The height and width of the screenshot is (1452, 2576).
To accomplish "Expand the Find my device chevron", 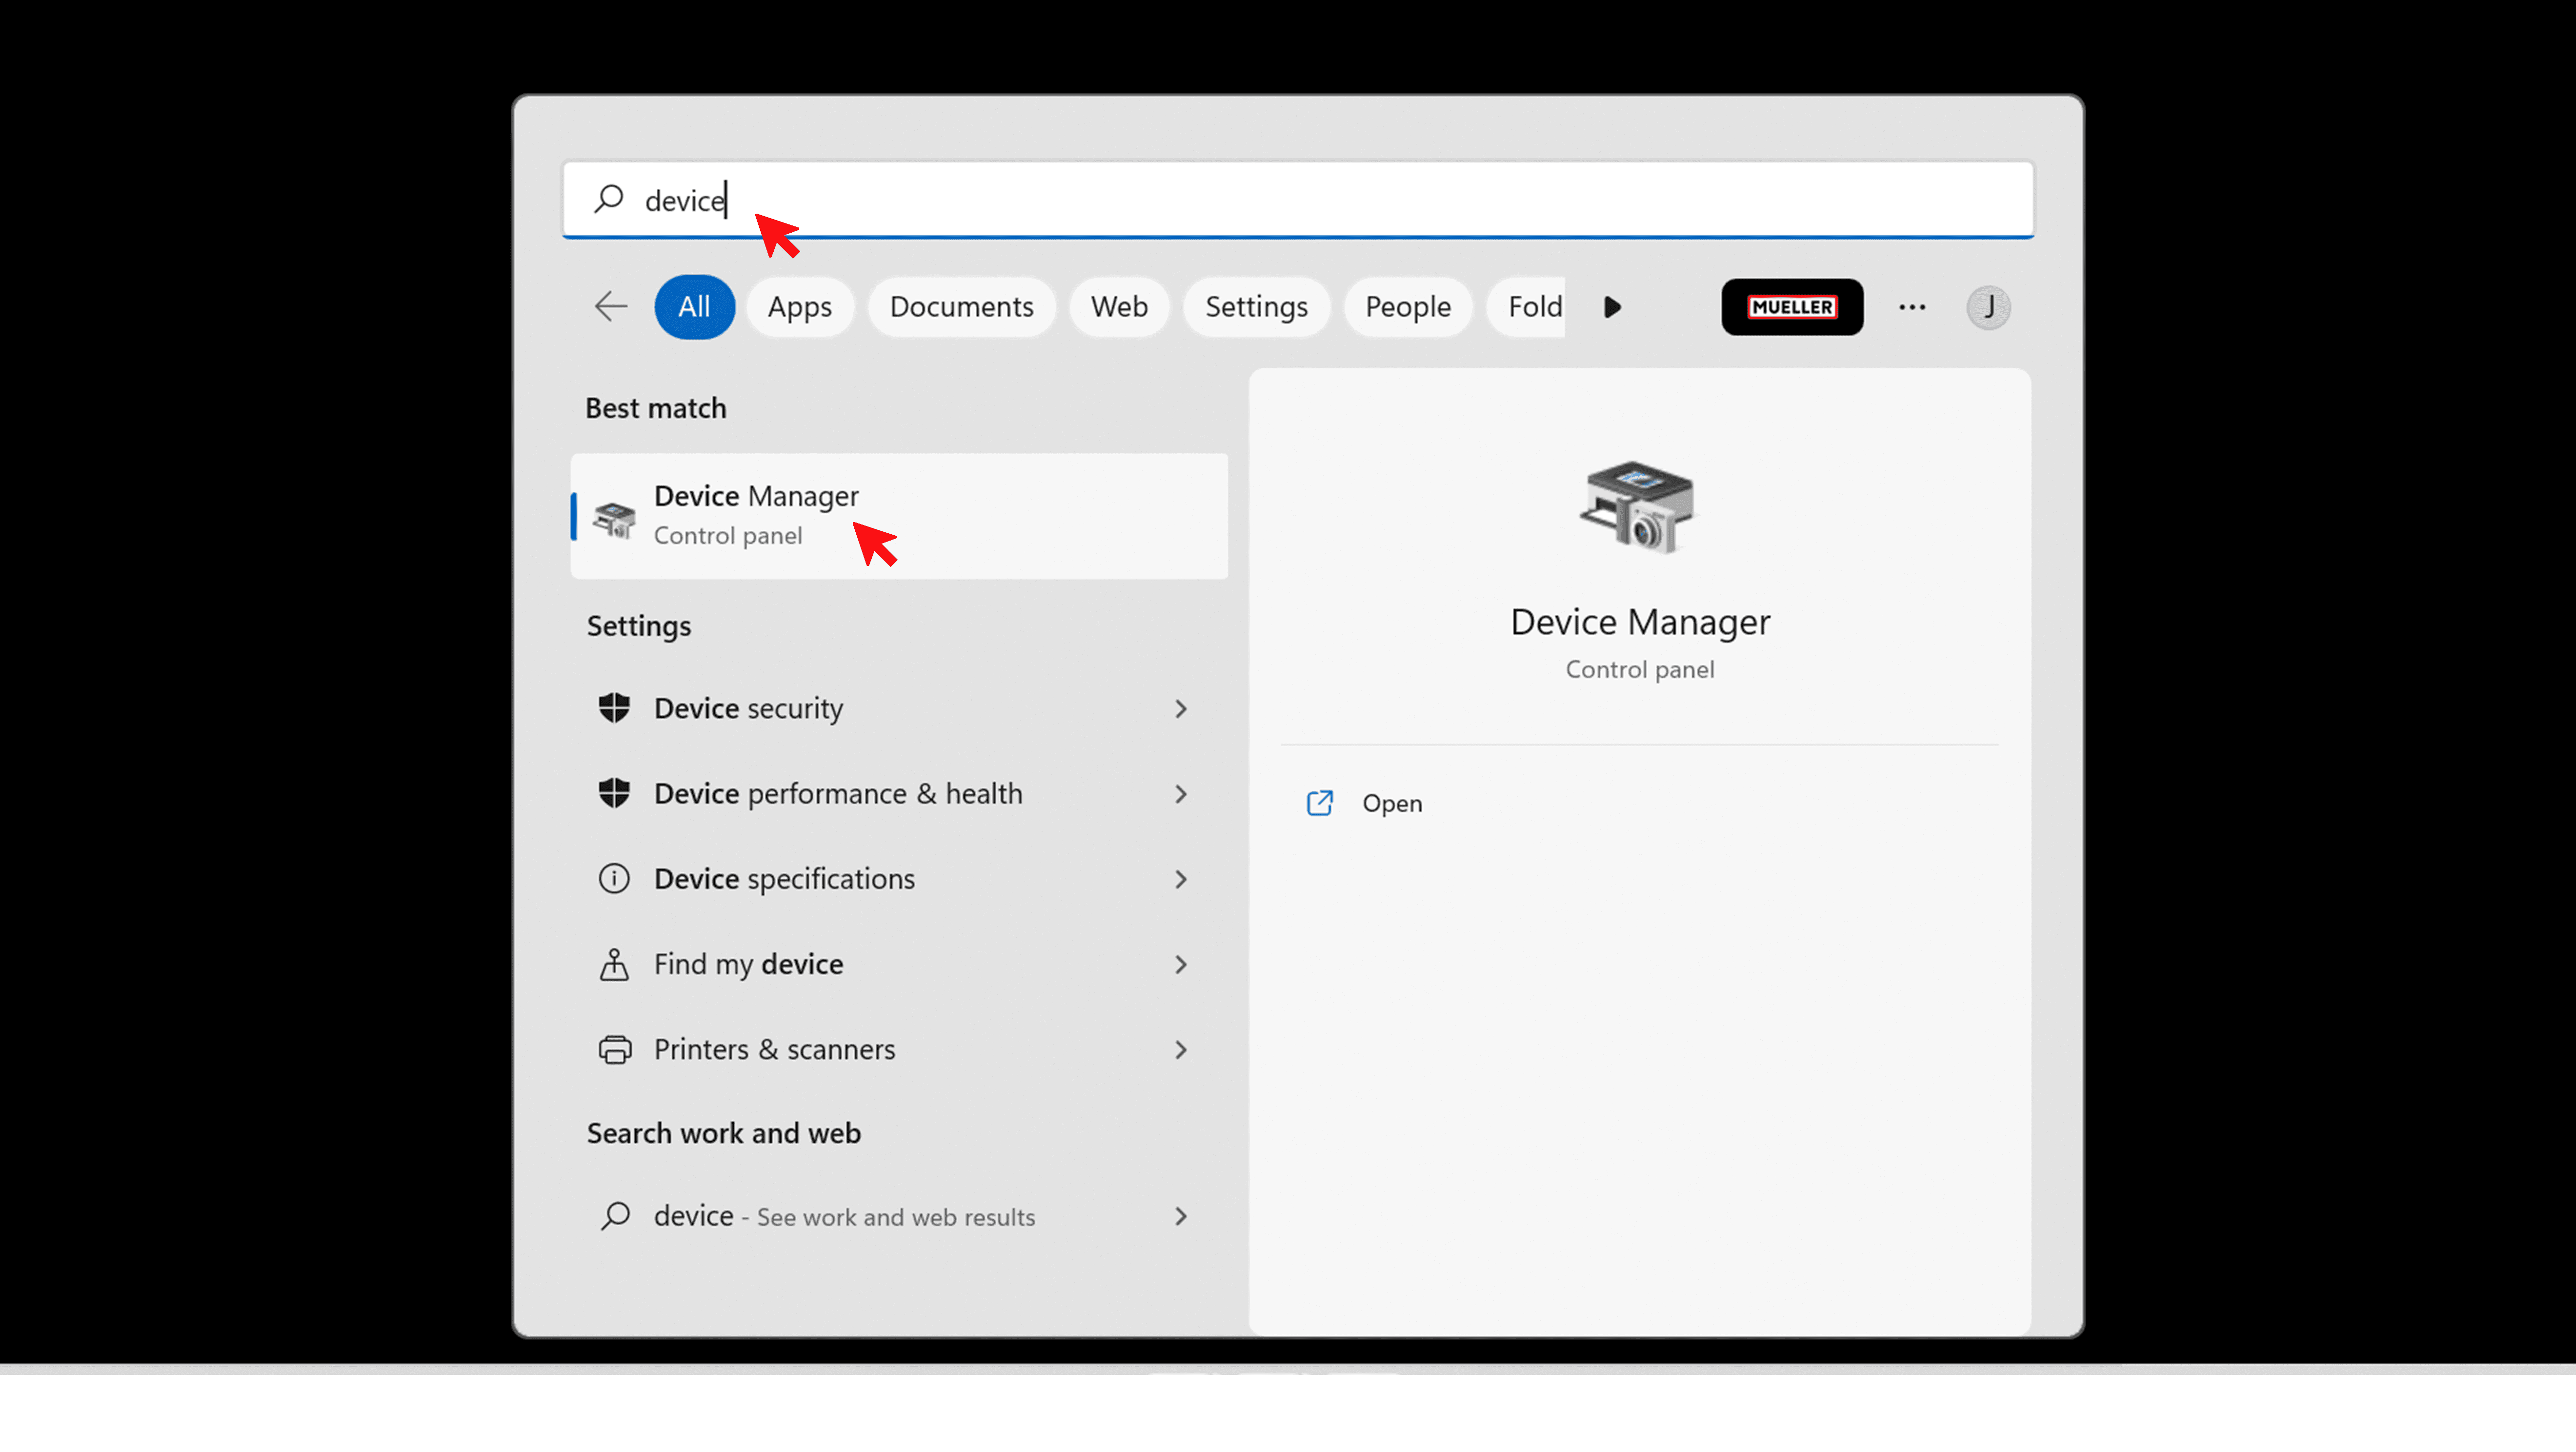I will [x=1181, y=964].
